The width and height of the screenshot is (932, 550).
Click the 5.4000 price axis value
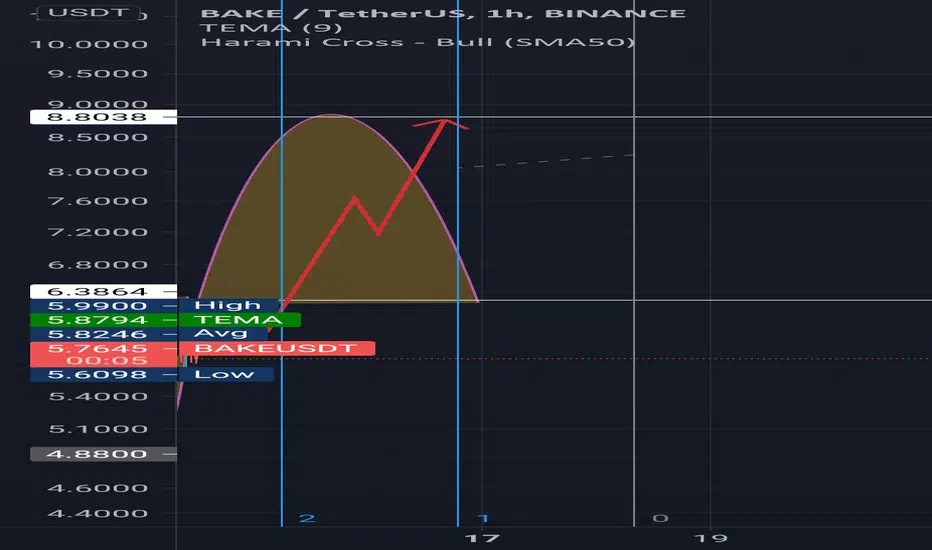(x=97, y=397)
